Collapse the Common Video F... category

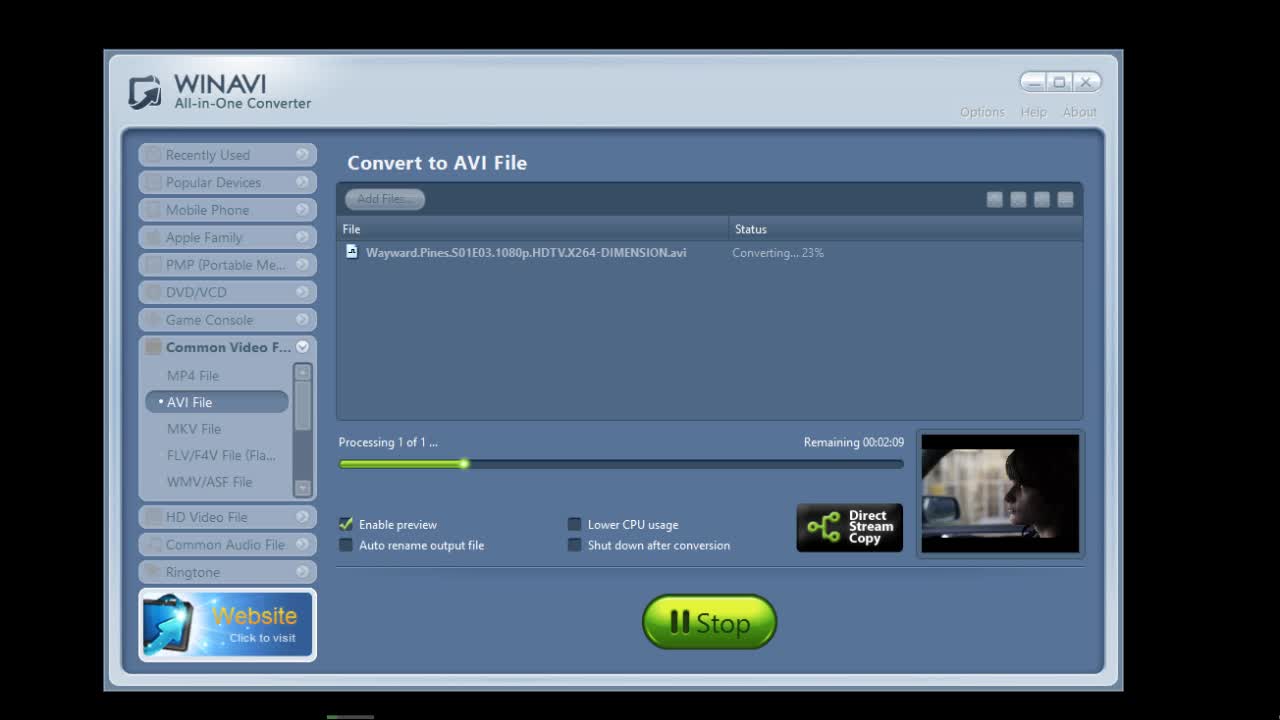click(x=227, y=347)
